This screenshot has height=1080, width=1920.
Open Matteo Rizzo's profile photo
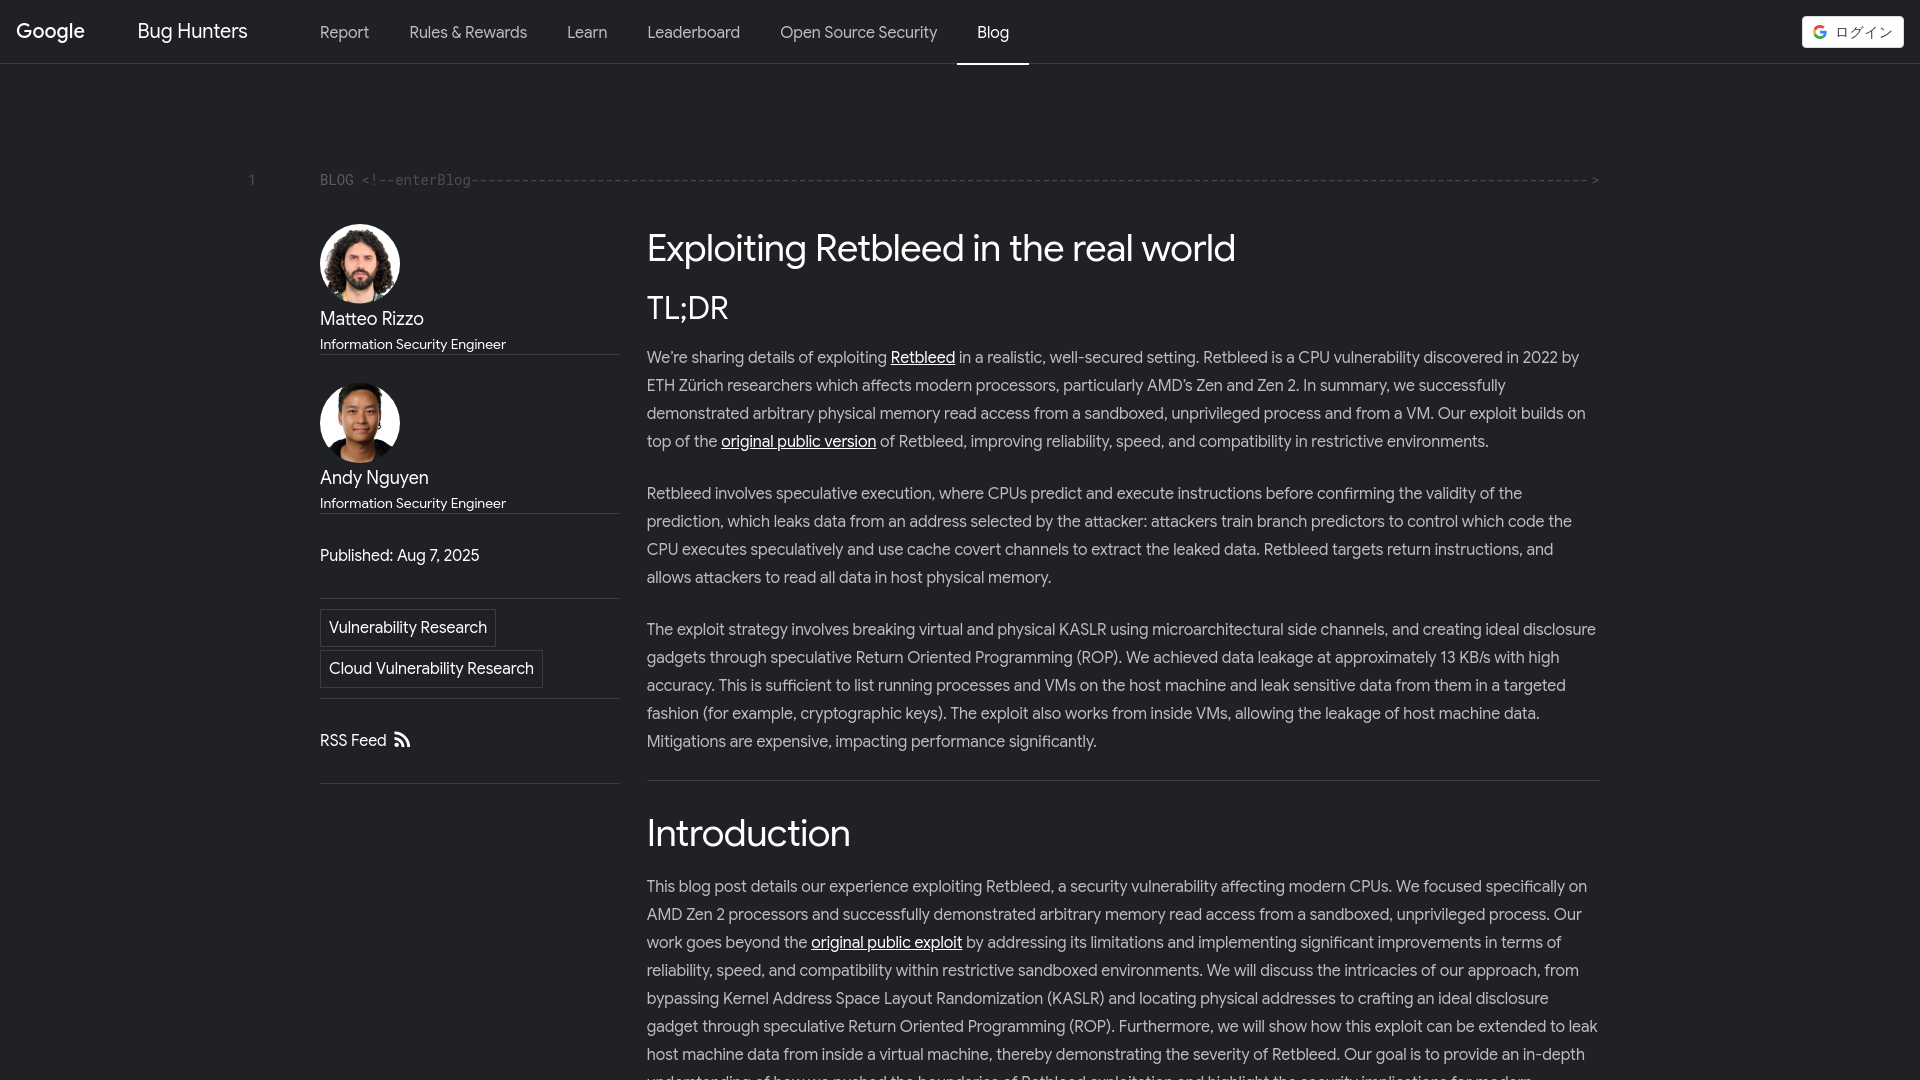360,264
